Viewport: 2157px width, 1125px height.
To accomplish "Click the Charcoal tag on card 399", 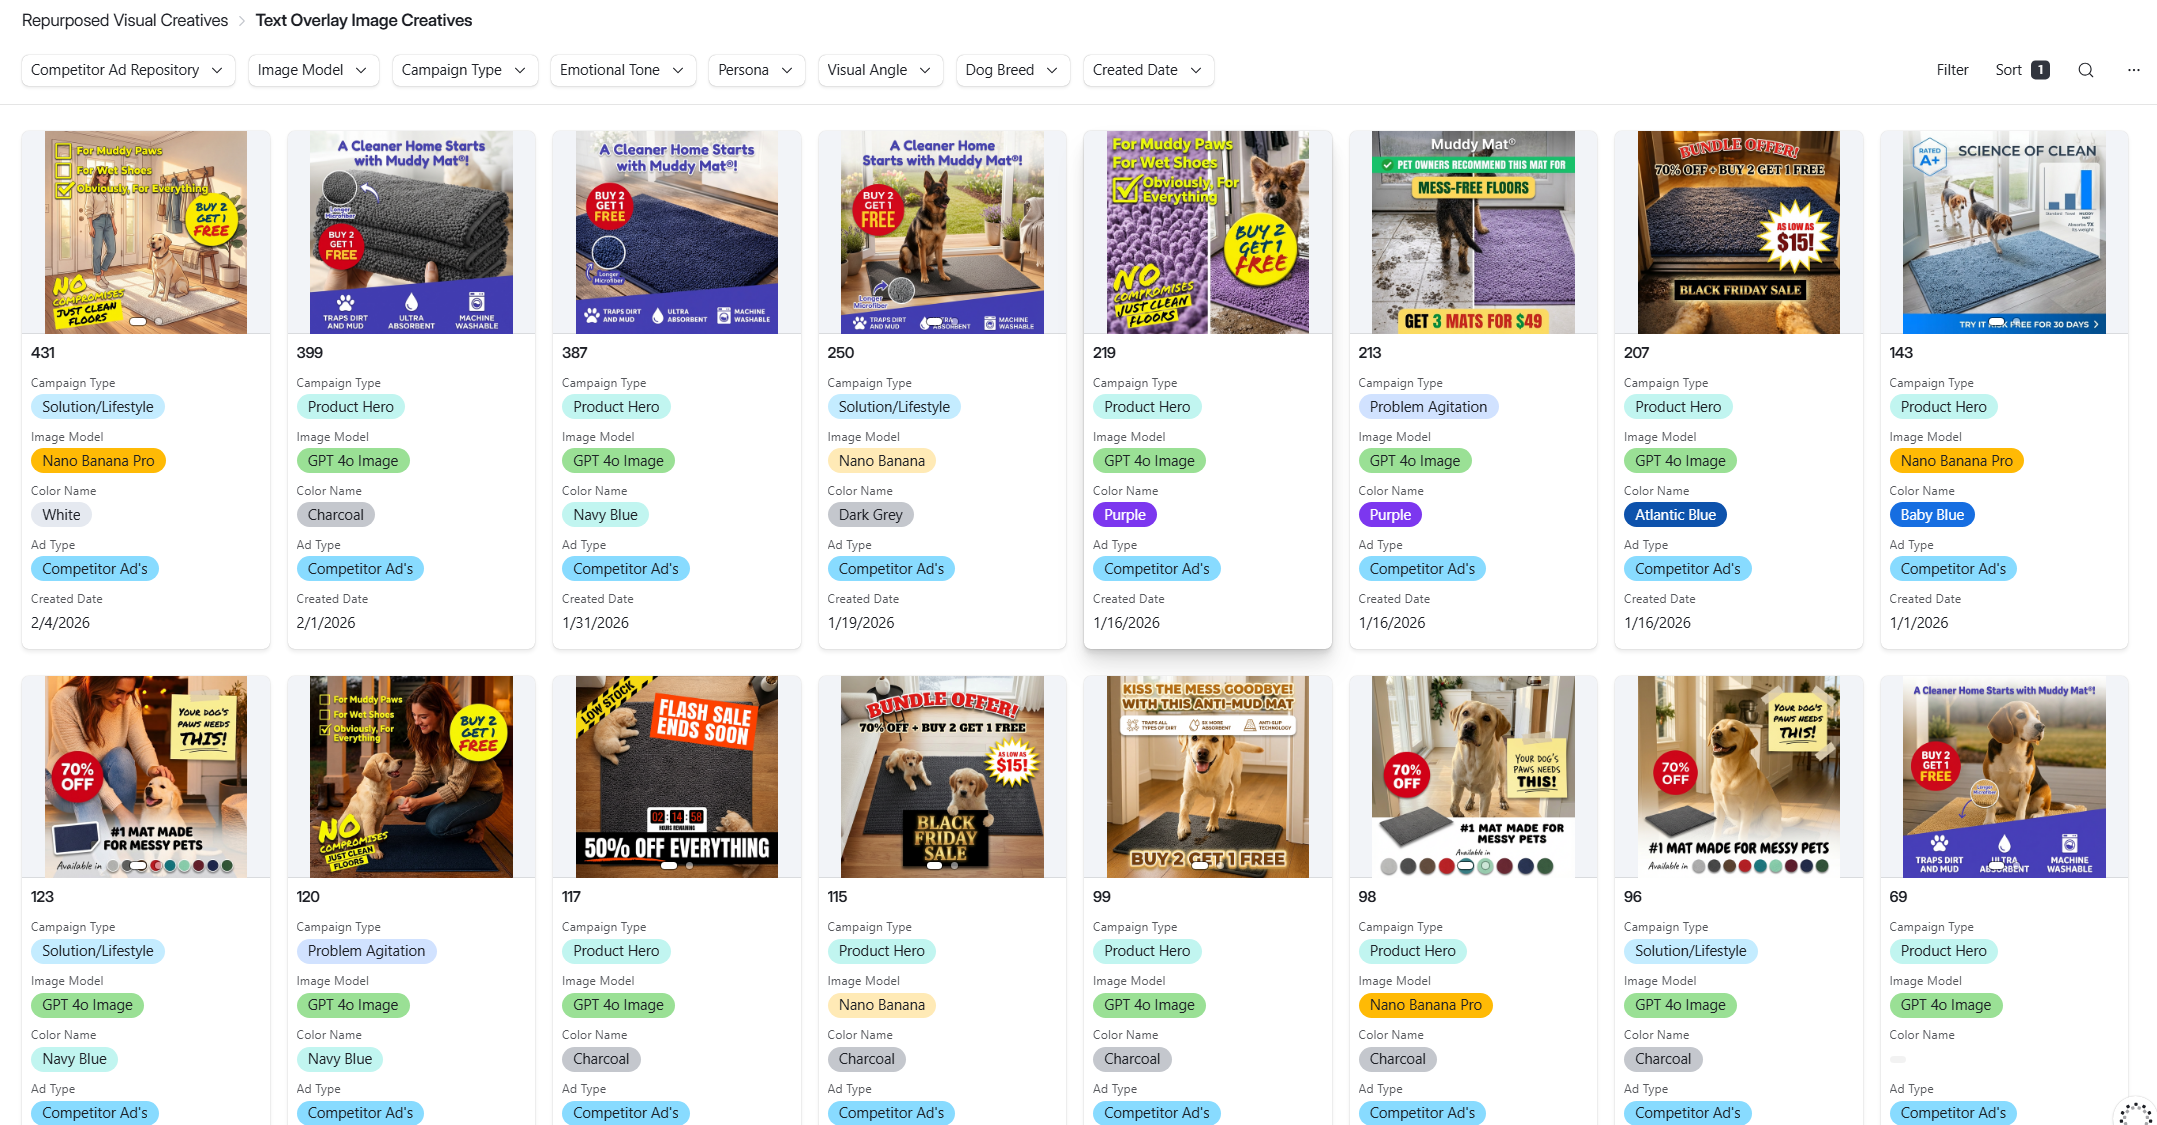I will tap(335, 515).
